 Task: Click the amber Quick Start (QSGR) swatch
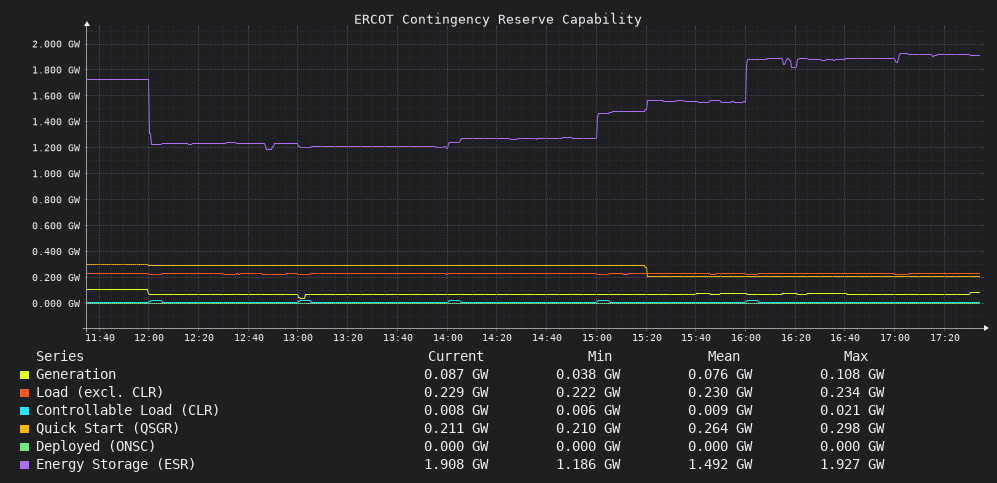pyautogui.click(x=24, y=429)
